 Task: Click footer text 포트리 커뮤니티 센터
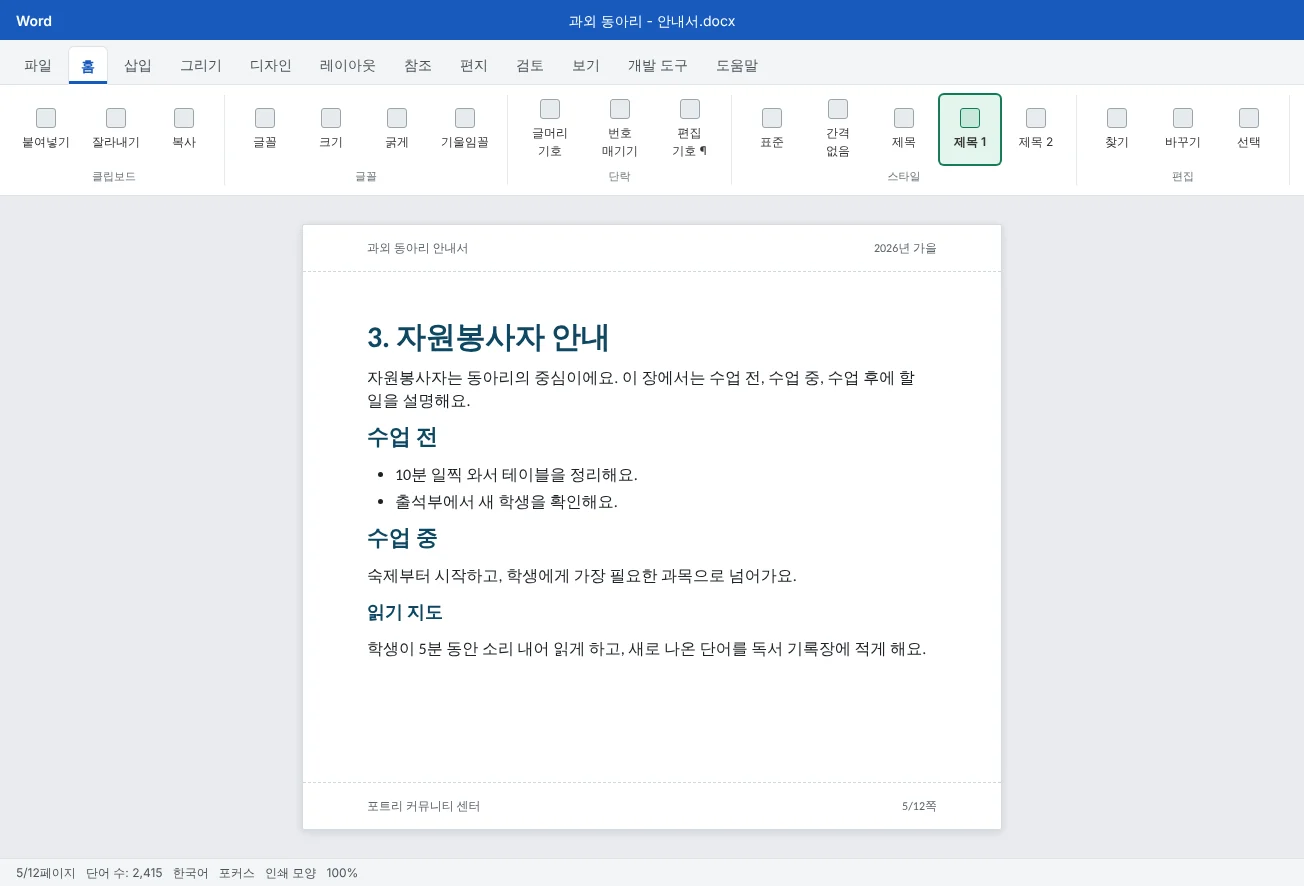424,806
